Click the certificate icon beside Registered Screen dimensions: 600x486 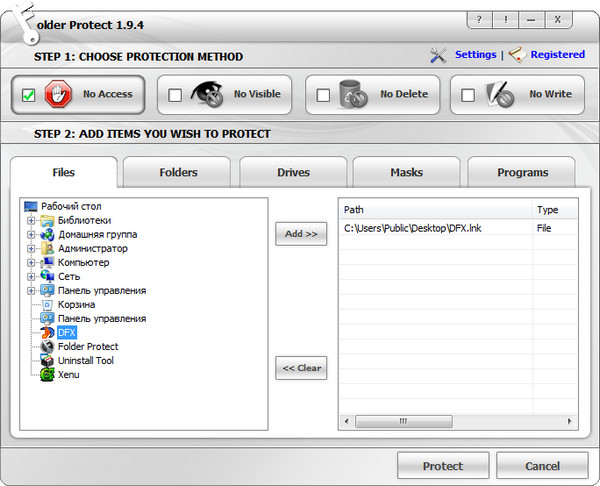click(x=517, y=55)
